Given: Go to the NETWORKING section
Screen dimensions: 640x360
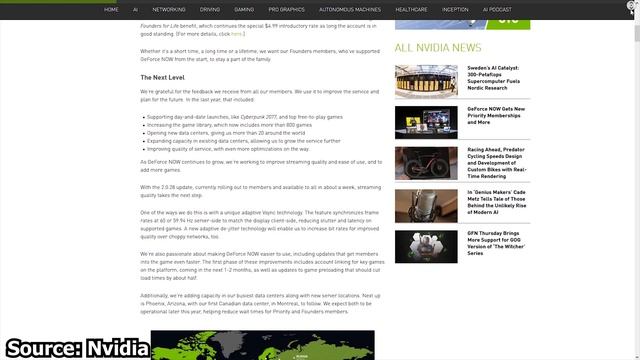Looking at the screenshot, I should click(x=169, y=9).
